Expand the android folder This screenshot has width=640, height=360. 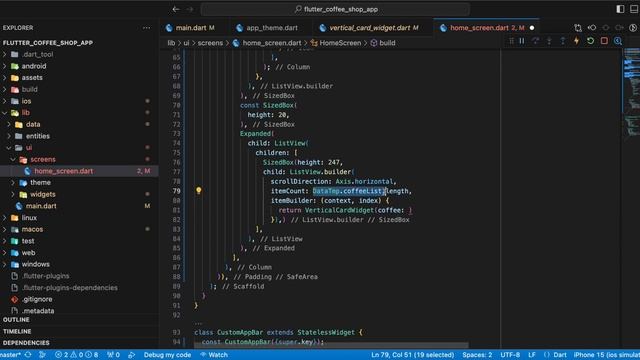[33, 66]
